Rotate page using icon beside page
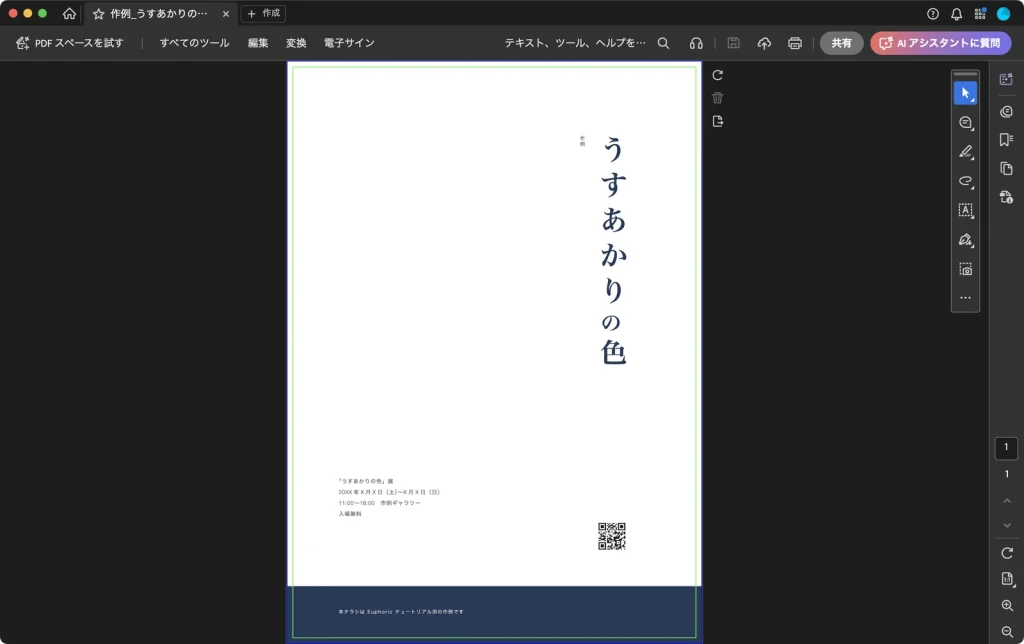The image size is (1024, 644). (717, 75)
